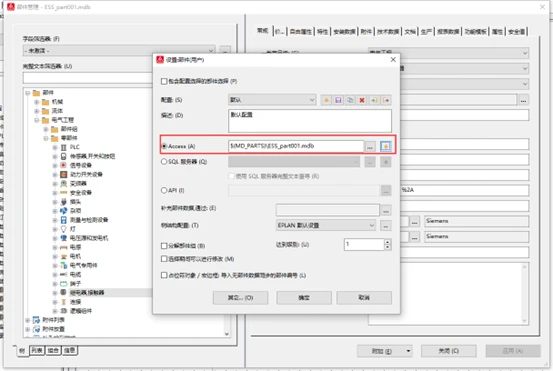Switch to the general tab in the right panel
This screenshot has width=553, height=371.
tap(262, 31)
